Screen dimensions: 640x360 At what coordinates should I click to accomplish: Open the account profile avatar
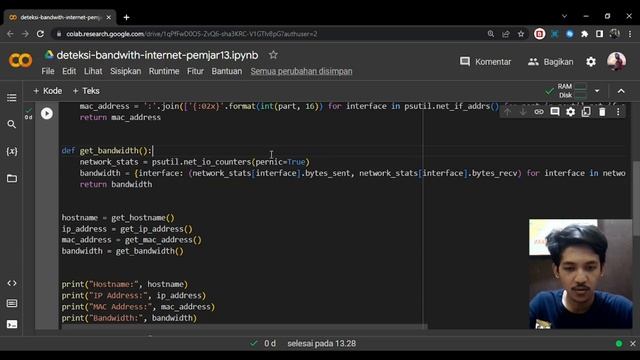(x=616, y=61)
